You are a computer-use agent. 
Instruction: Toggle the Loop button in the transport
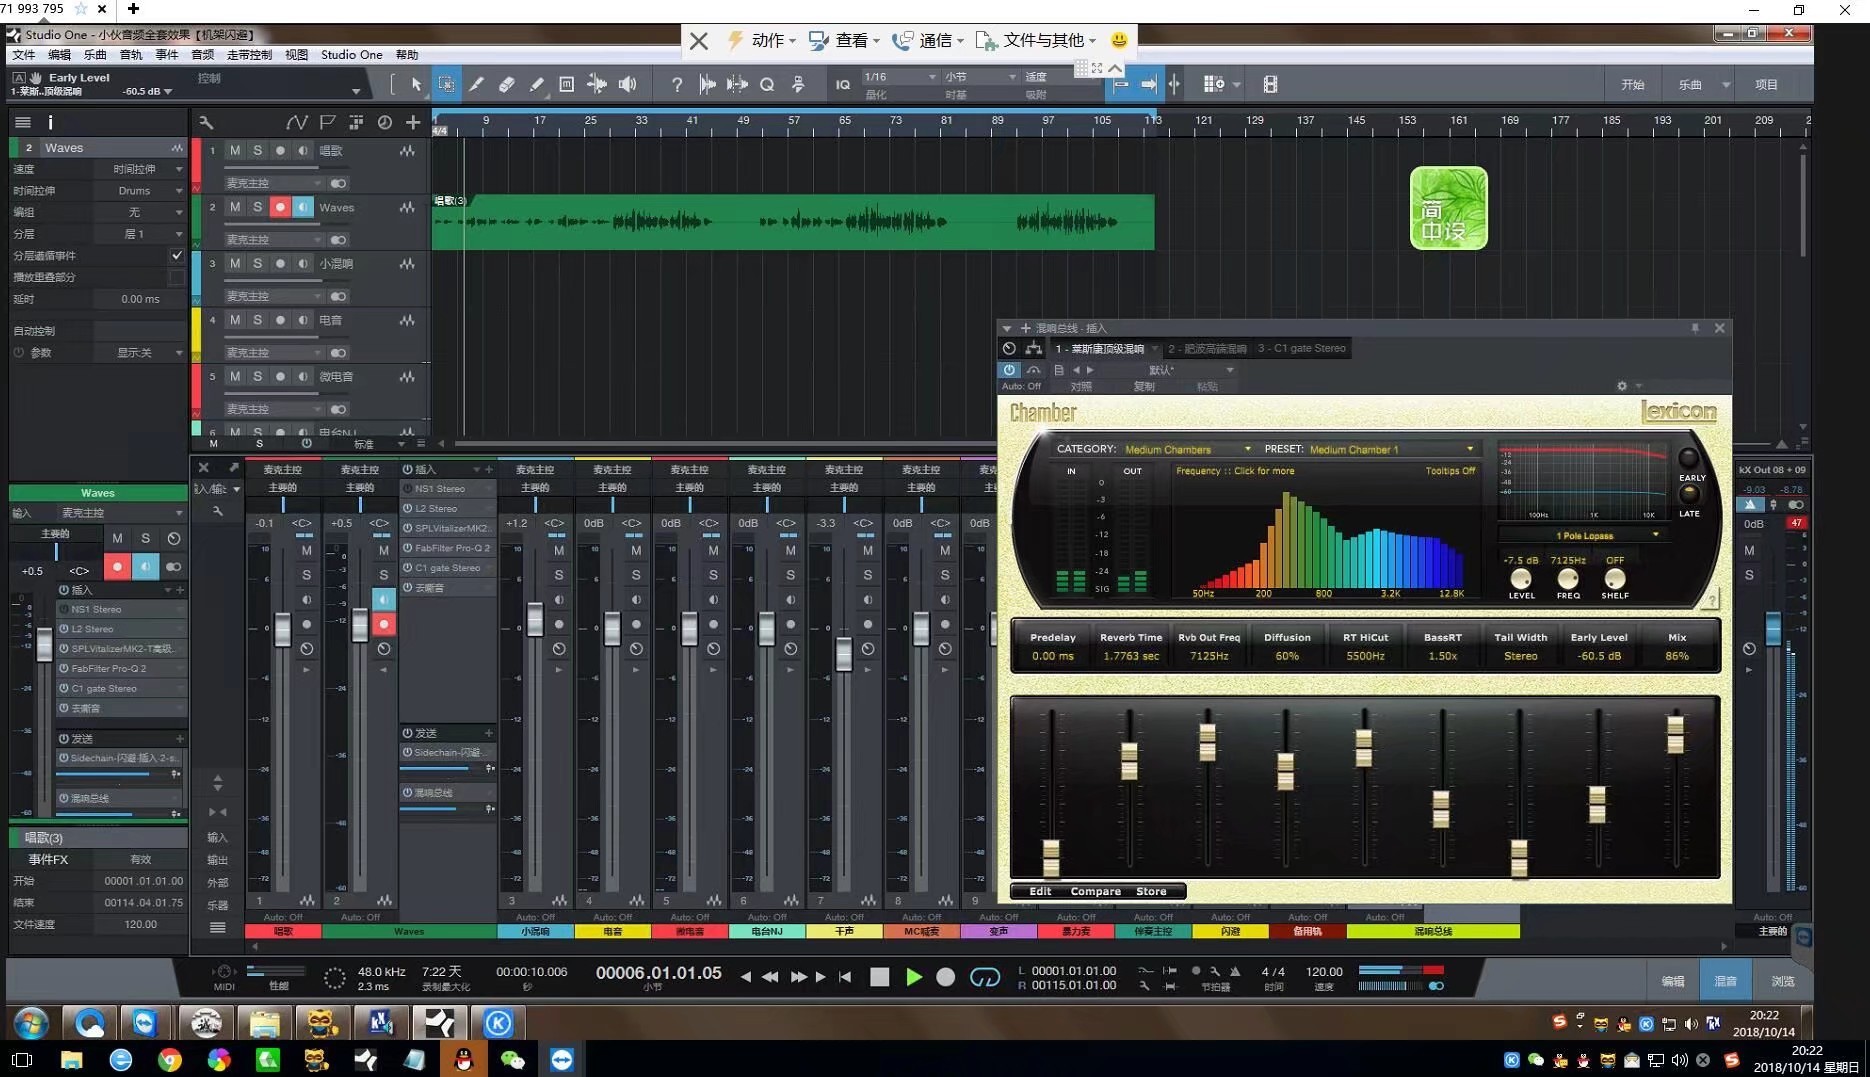point(984,977)
